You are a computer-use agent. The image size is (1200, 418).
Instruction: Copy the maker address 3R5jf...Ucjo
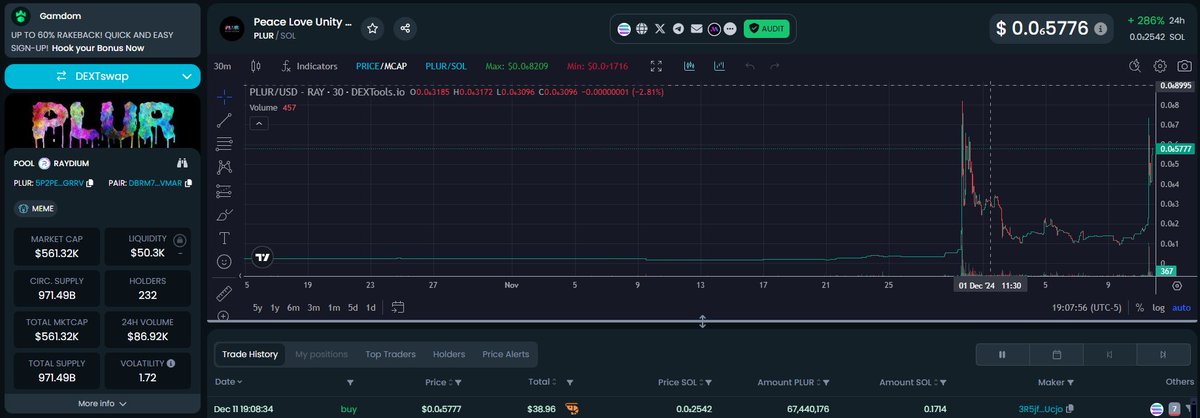click(1070, 409)
